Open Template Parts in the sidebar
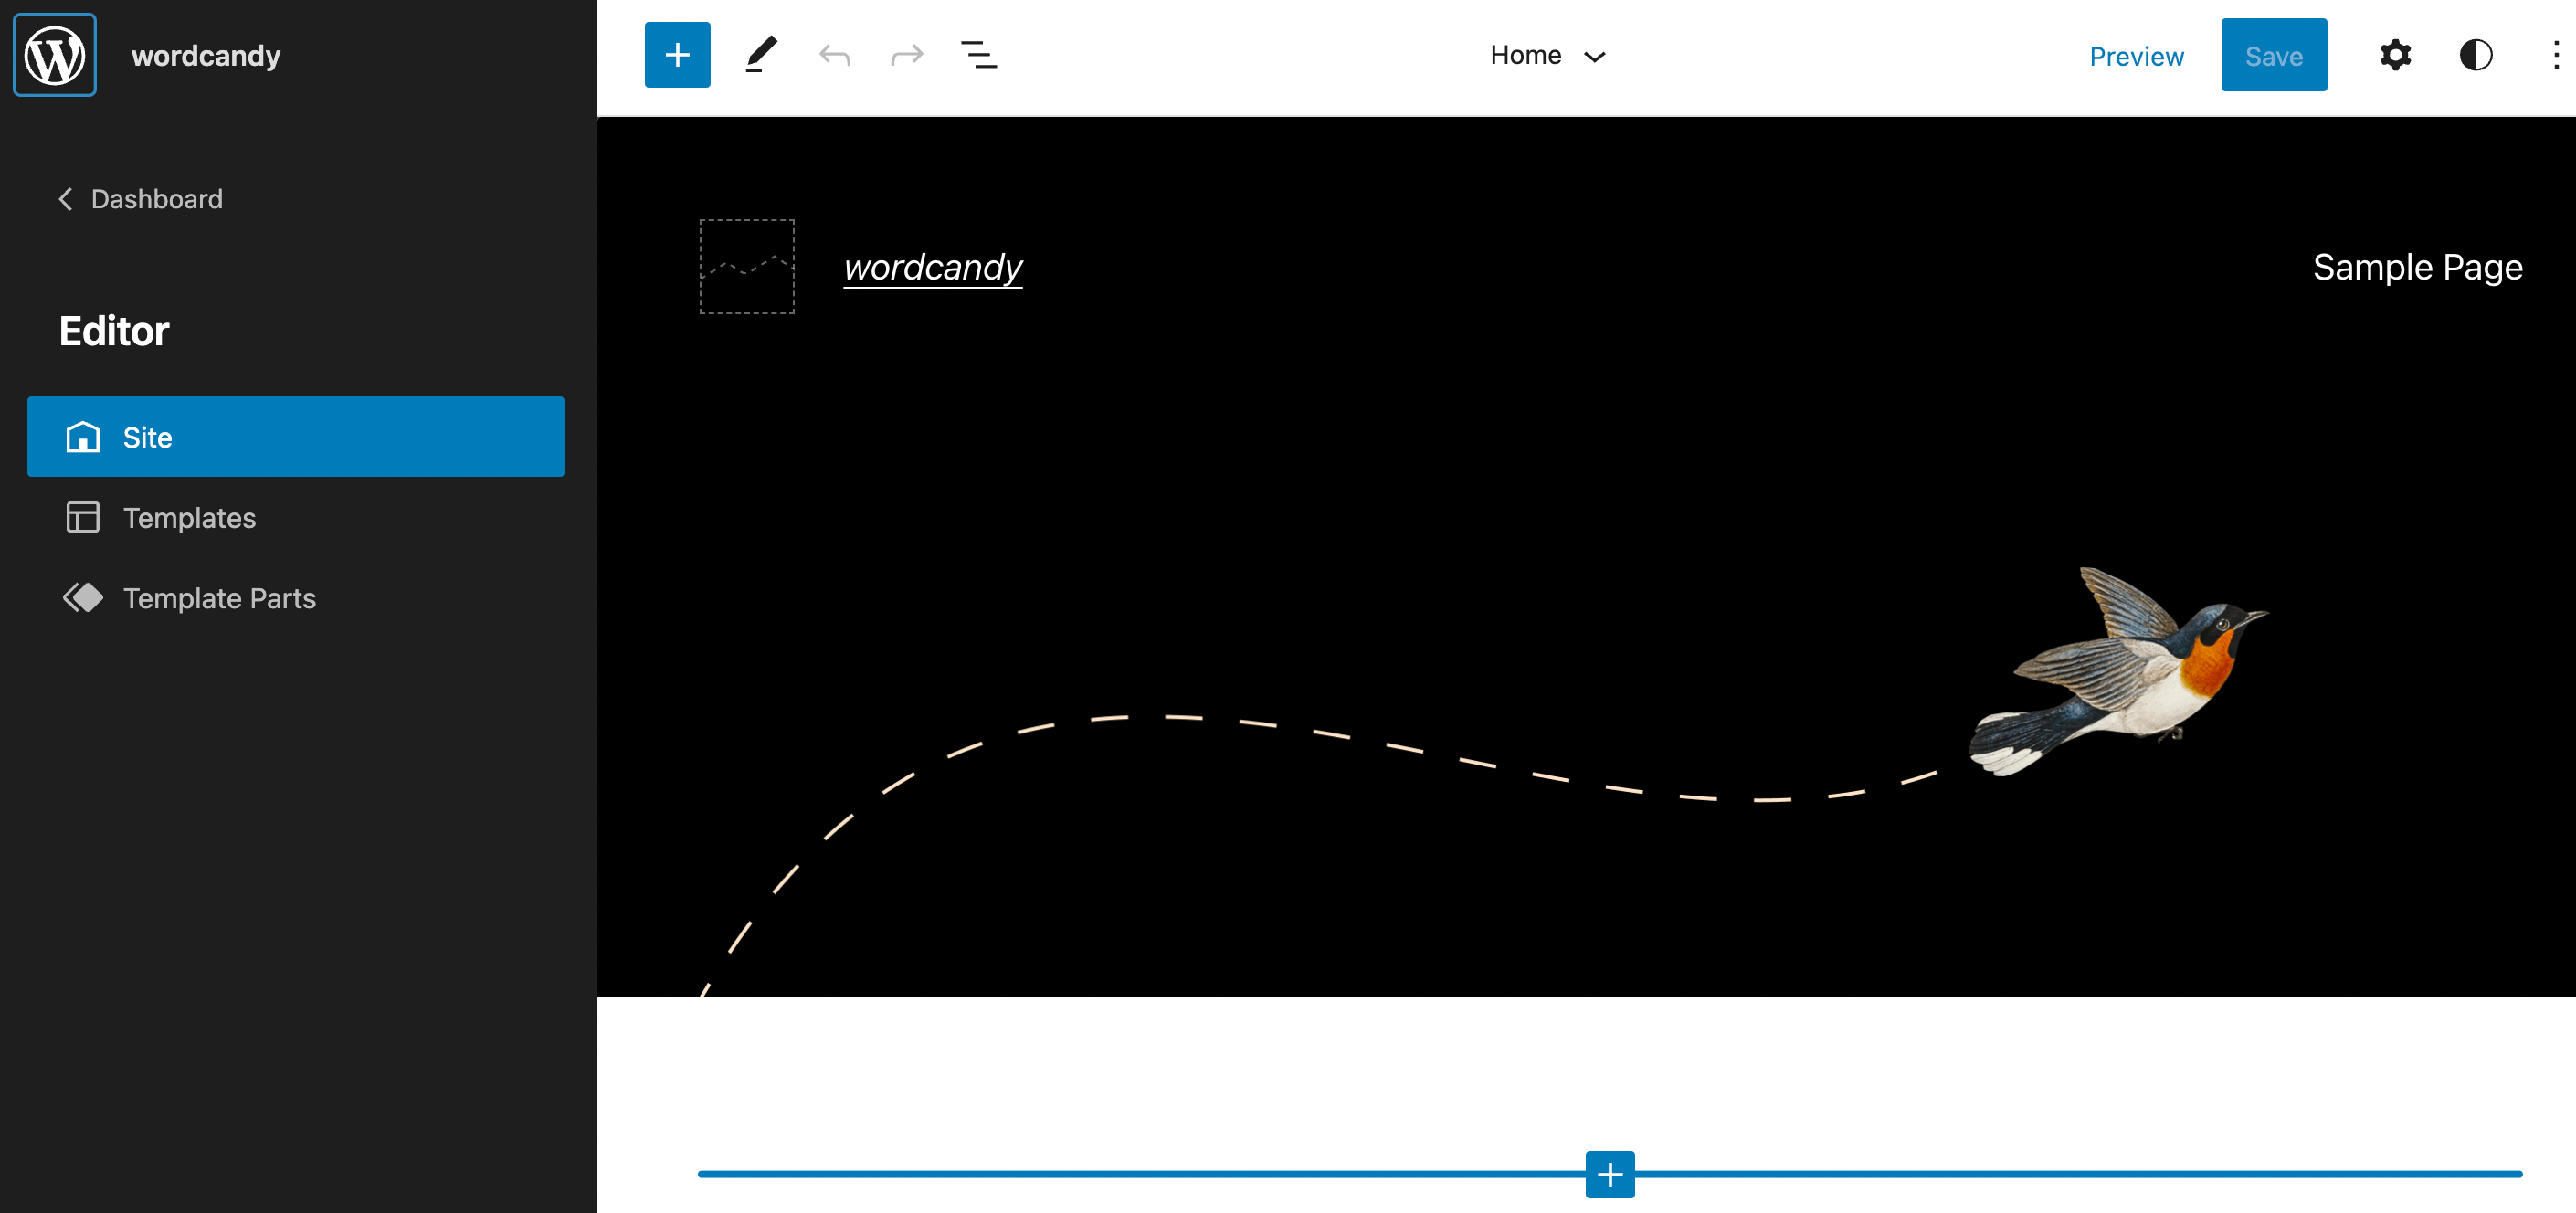Viewport: 2576px width, 1213px height. click(x=219, y=598)
